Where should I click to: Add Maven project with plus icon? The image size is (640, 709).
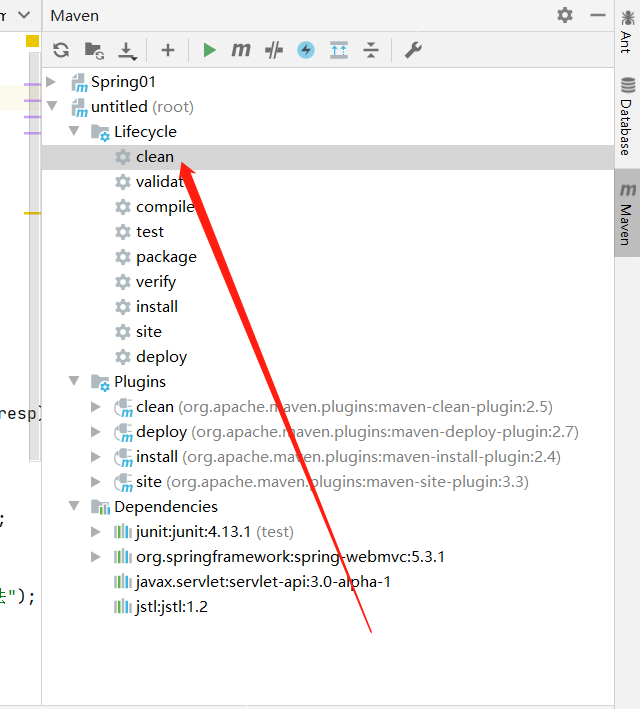pyautogui.click(x=168, y=50)
